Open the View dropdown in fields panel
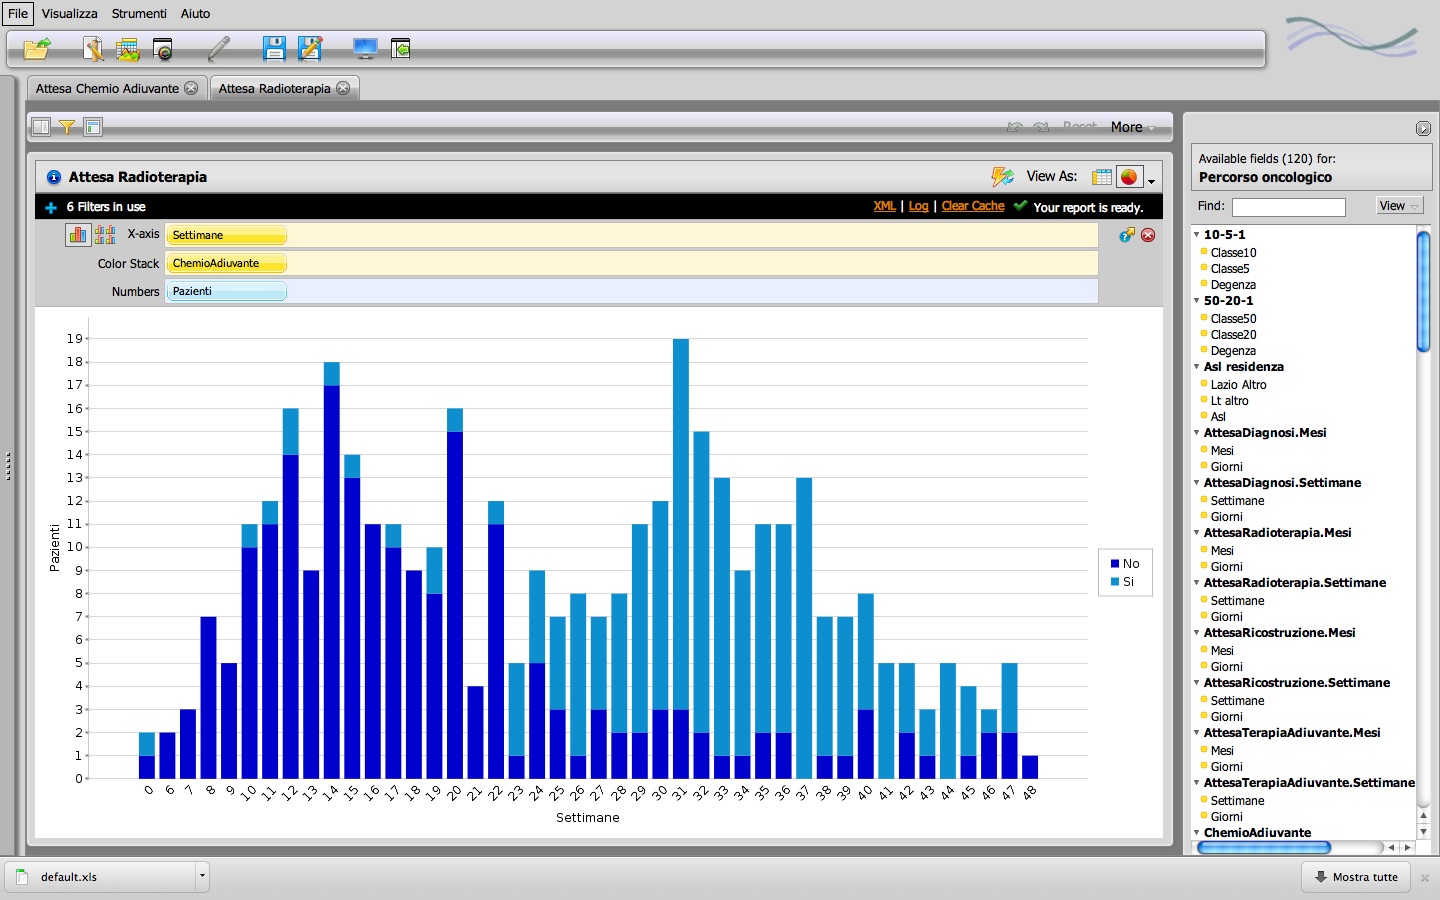The height and width of the screenshot is (900, 1440). [1399, 206]
